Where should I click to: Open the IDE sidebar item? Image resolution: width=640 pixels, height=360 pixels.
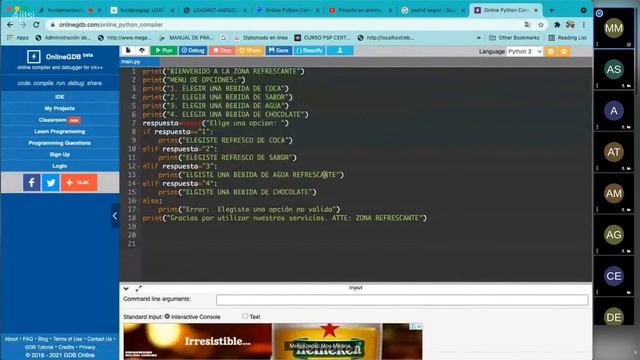[x=60, y=97]
